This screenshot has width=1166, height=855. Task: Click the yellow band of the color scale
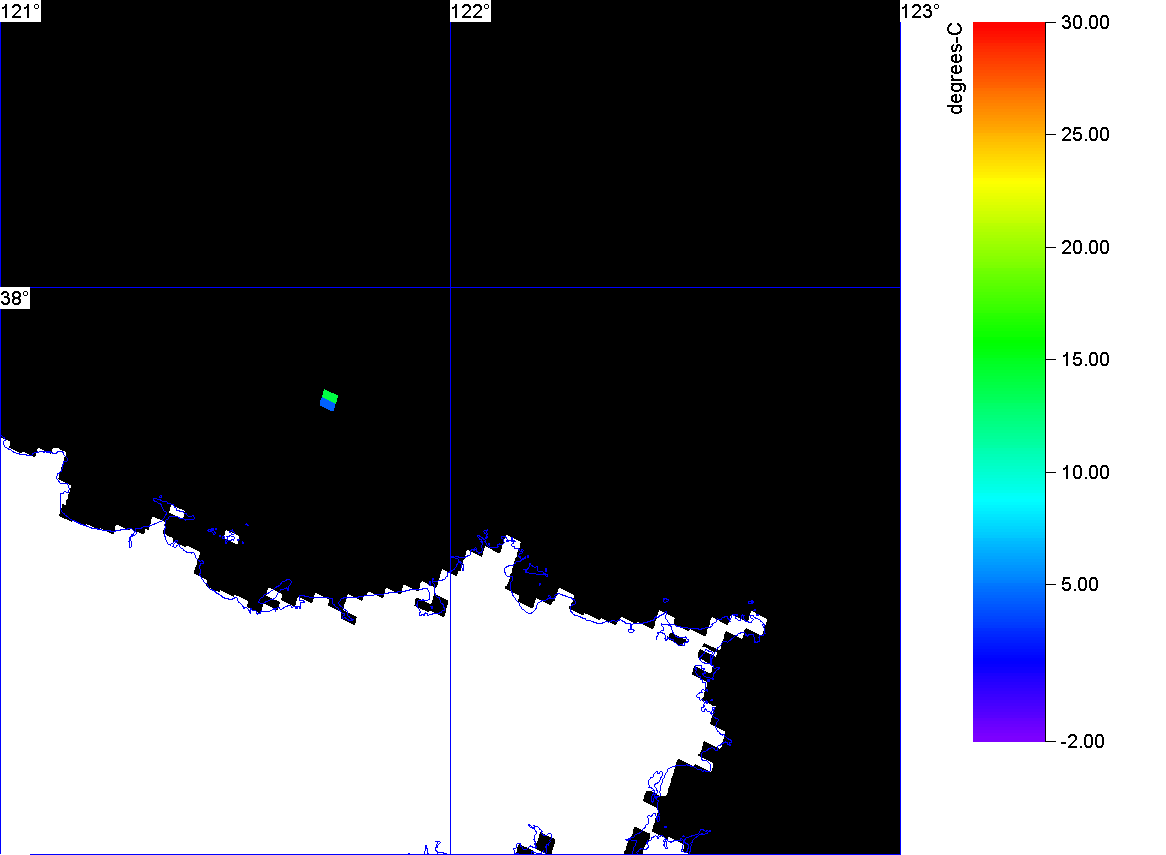point(1009,180)
